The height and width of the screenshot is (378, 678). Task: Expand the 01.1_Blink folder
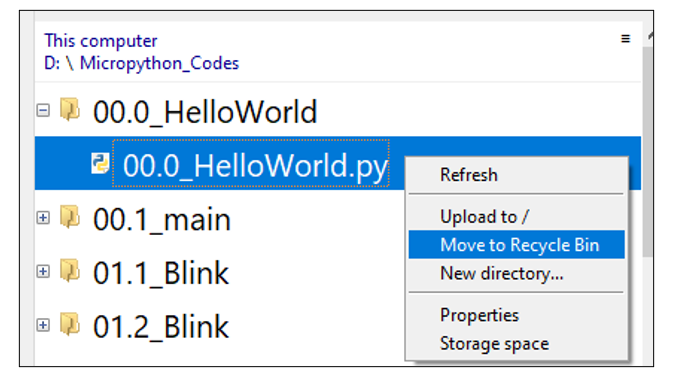pyautogui.click(x=43, y=271)
